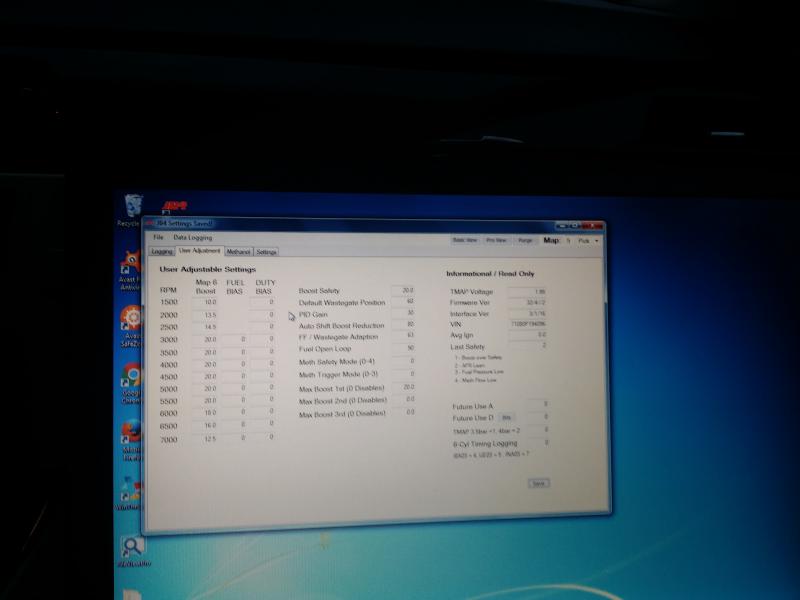Edit the TMAP 3.5bar/4bar field
800x600 pixels.
(539, 430)
